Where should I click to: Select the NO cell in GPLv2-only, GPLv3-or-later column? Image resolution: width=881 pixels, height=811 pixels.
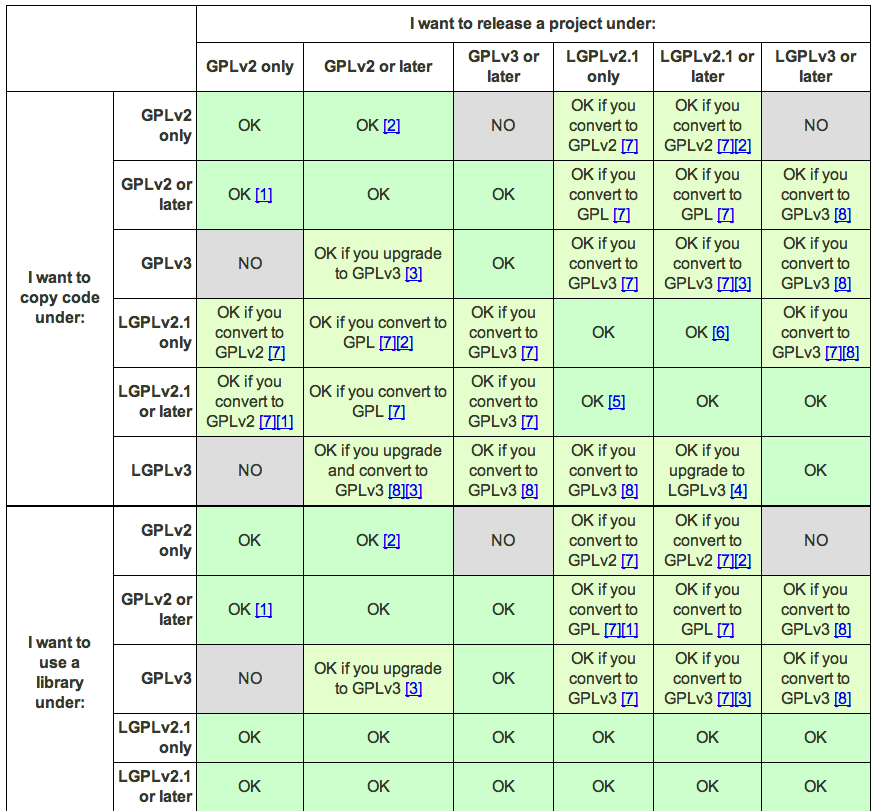(502, 126)
